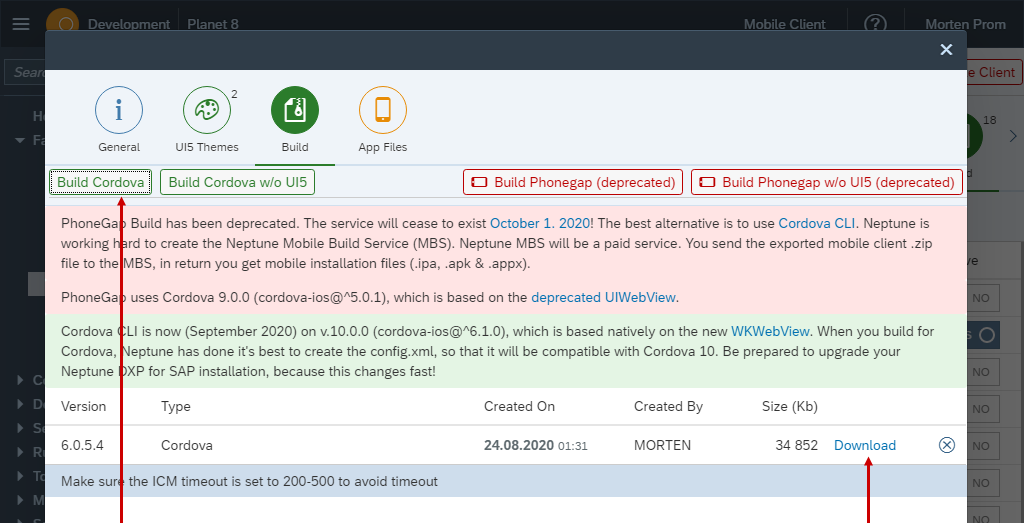The width and height of the screenshot is (1024, 523).
Task: Click Build Phonegap (deprecated) button
Action: [573, 182]
